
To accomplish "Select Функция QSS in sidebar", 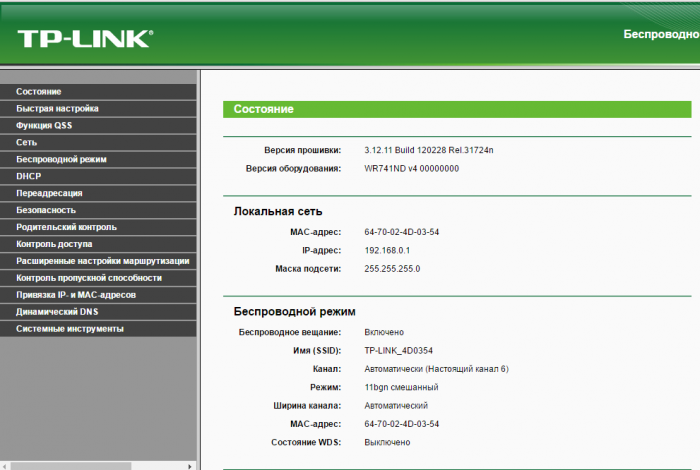I will (x=44, y=125).
